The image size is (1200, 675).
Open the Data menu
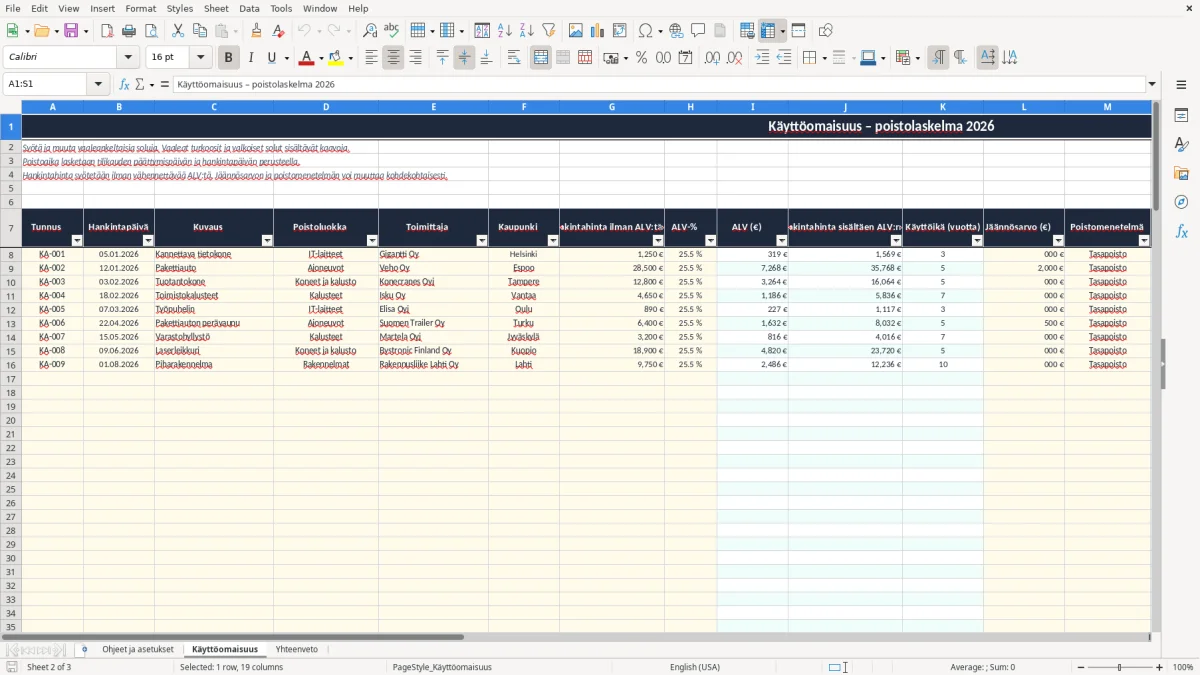point(249,8)
